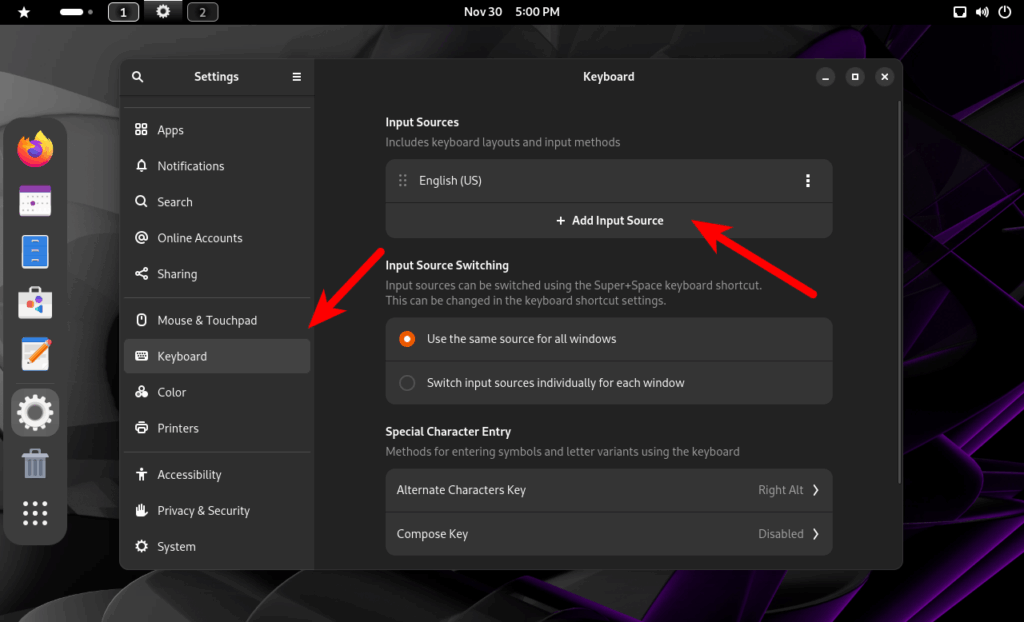Open Text Editor from the dock

click(35, 353)
